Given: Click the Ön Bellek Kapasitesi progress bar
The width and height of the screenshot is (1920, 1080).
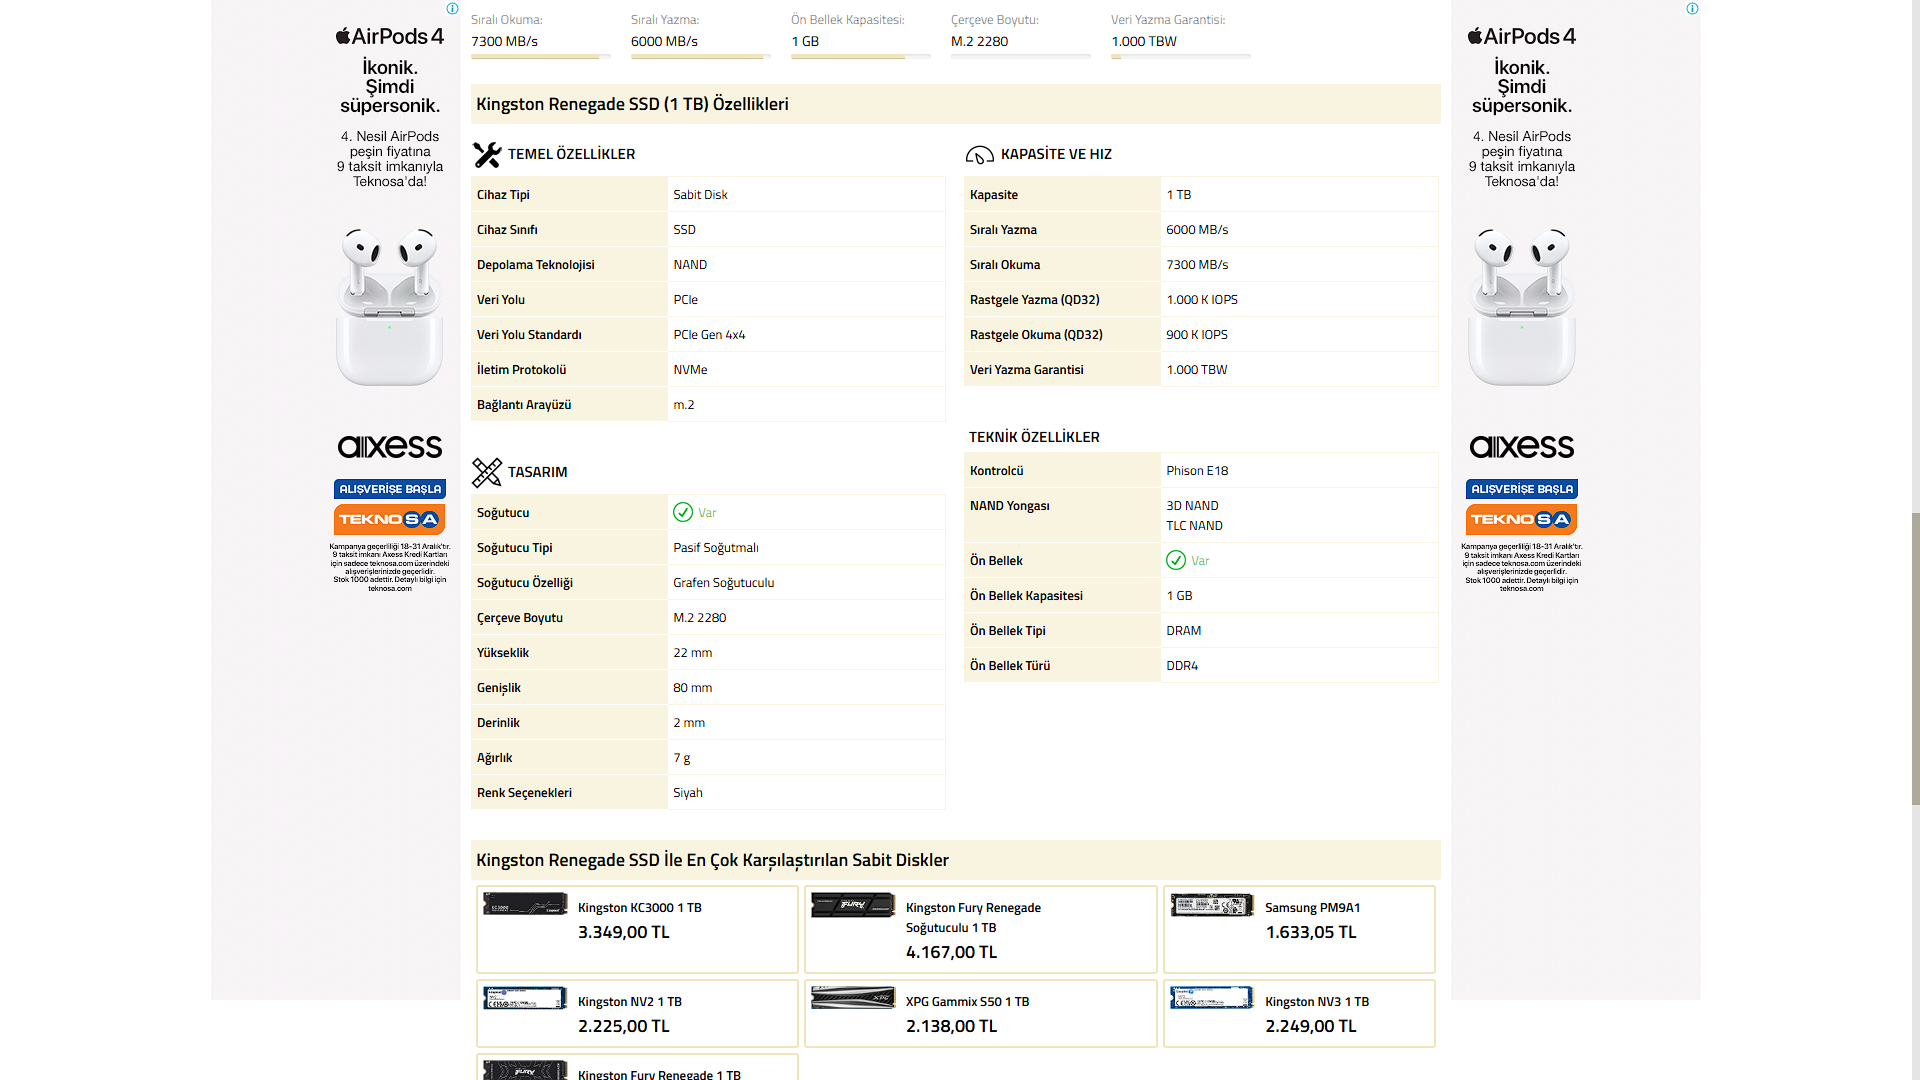Looking at the screenshot, I should click(860, 57).
